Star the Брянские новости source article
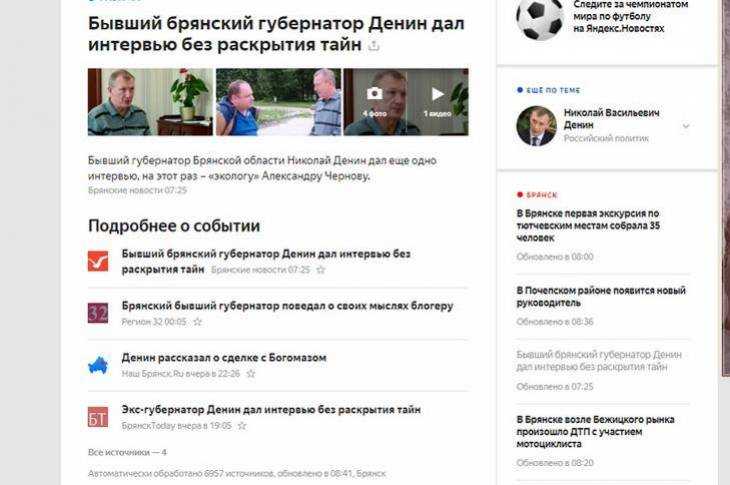The image size is (730, 485). click(x=321, y=269)
